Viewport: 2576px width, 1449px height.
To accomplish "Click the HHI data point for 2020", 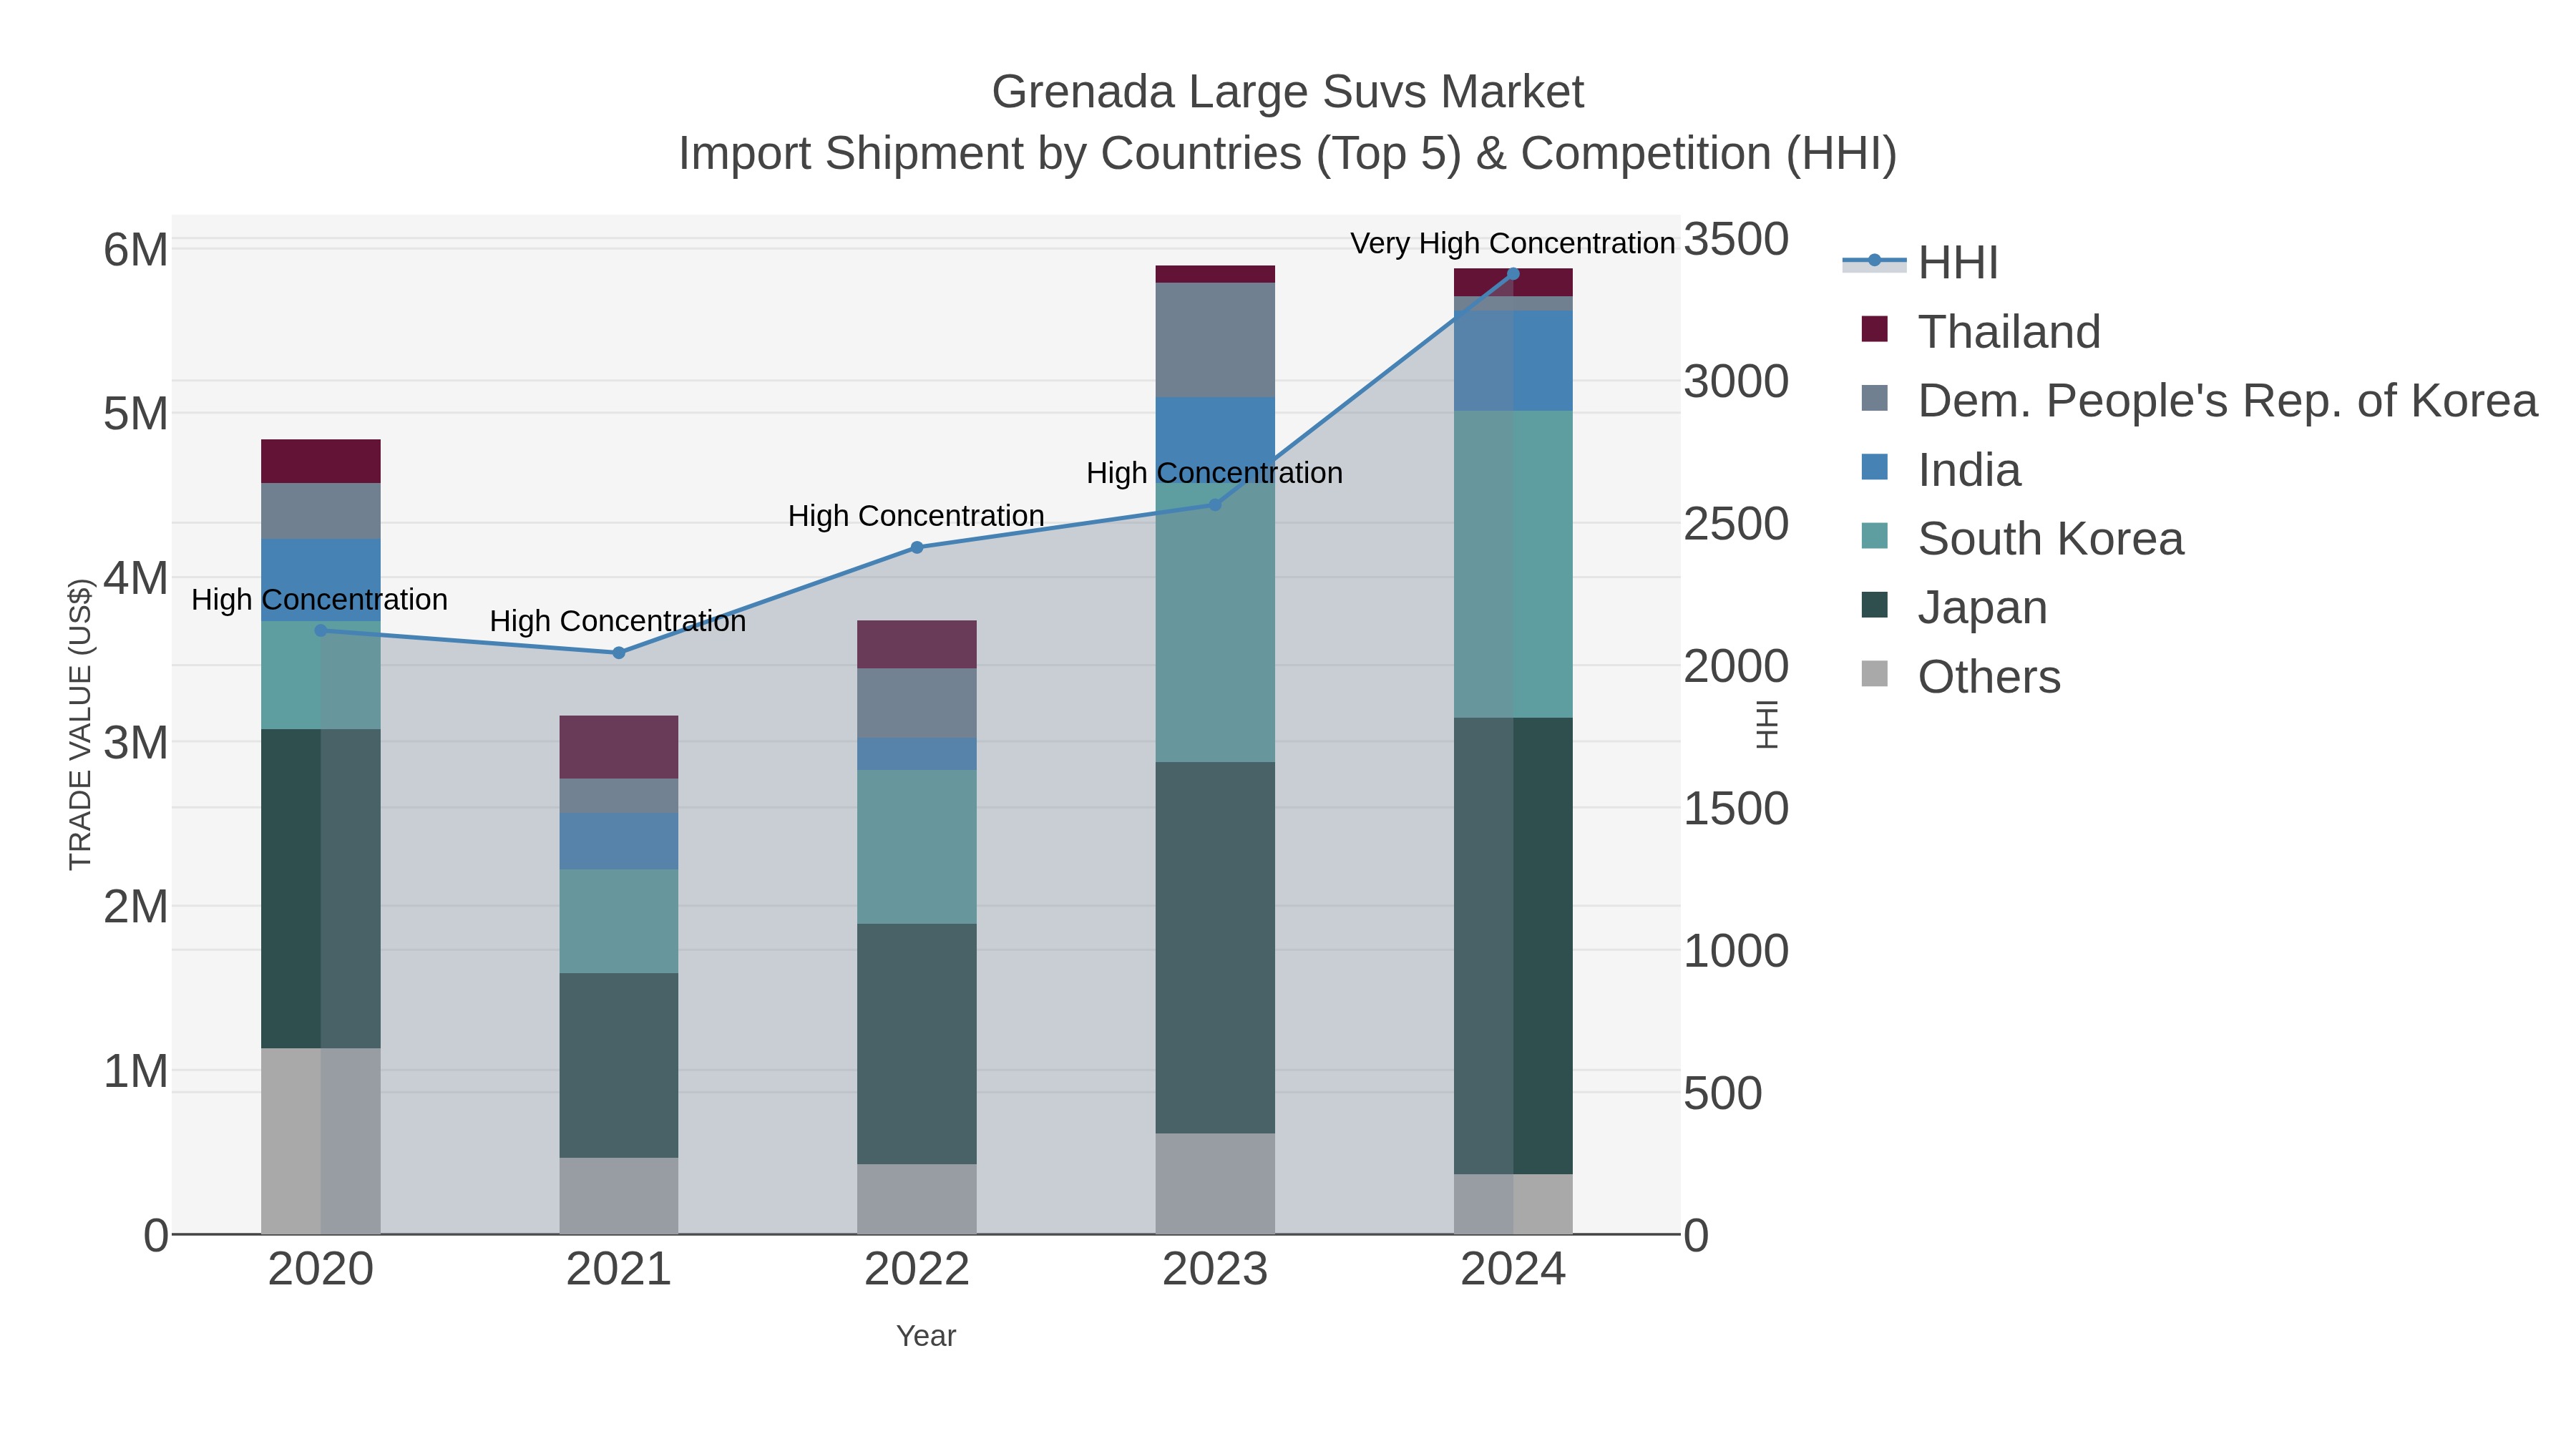I will tap(321, 631).
